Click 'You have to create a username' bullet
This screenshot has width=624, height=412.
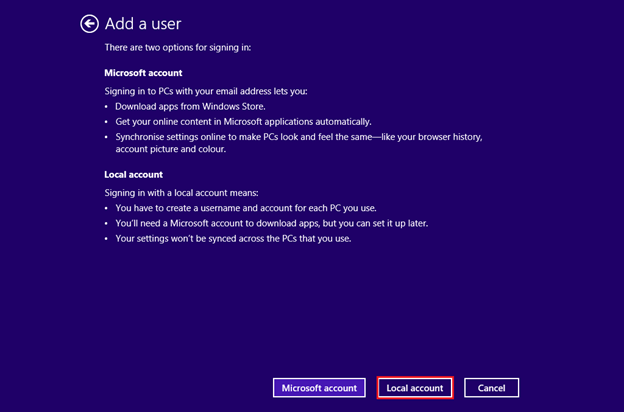[x=246, y=208]
